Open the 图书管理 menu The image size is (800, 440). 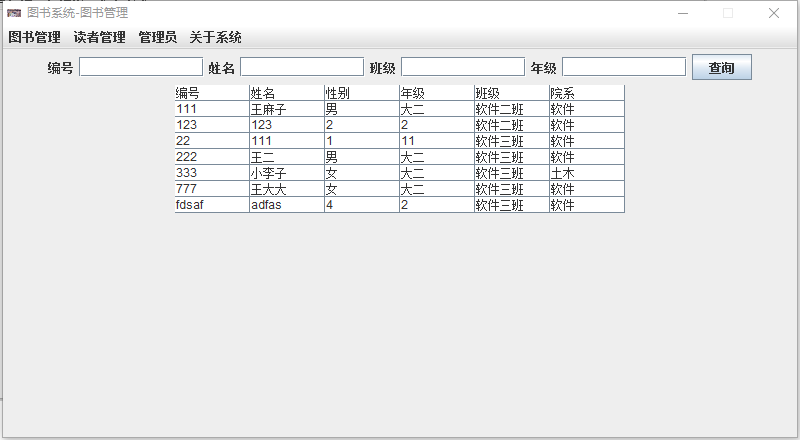coord(35,37)
